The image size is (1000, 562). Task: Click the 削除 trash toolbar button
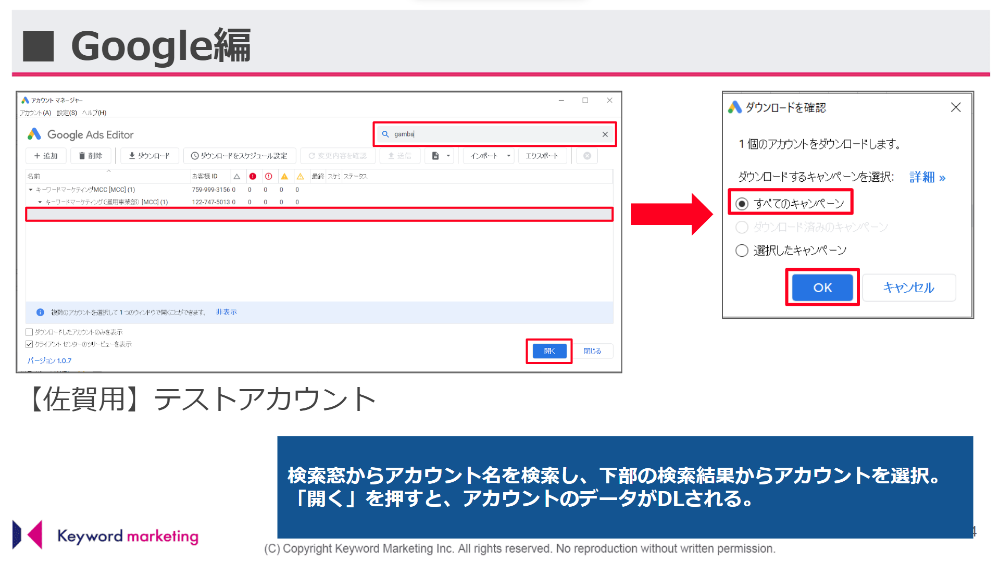(91, 156)
